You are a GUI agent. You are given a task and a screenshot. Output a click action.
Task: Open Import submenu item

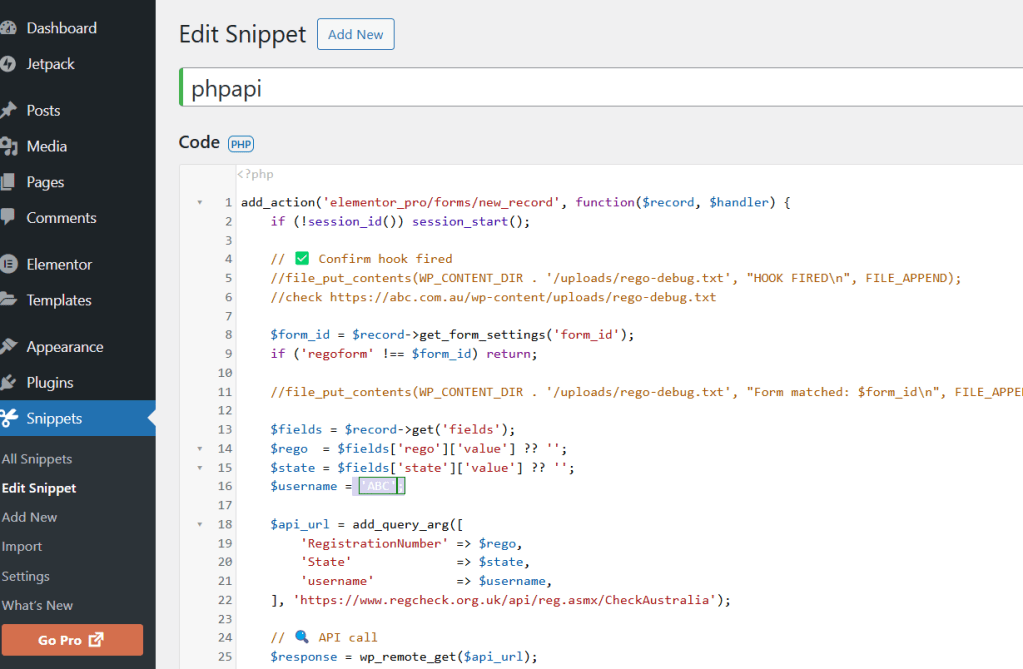coord(22,547)
